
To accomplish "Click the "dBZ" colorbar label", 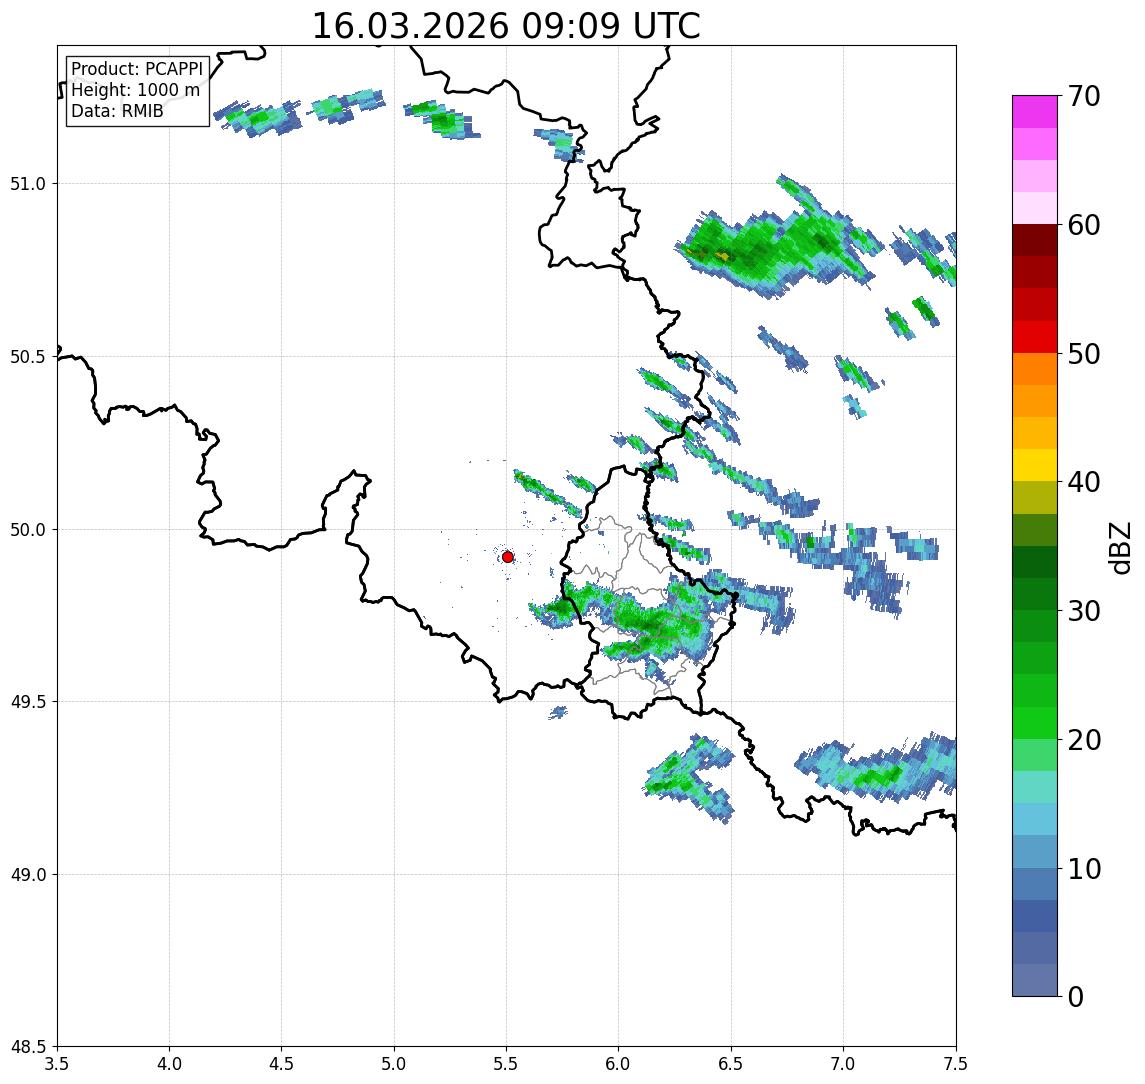I will pyautogui.click(x=1119, y=547).
